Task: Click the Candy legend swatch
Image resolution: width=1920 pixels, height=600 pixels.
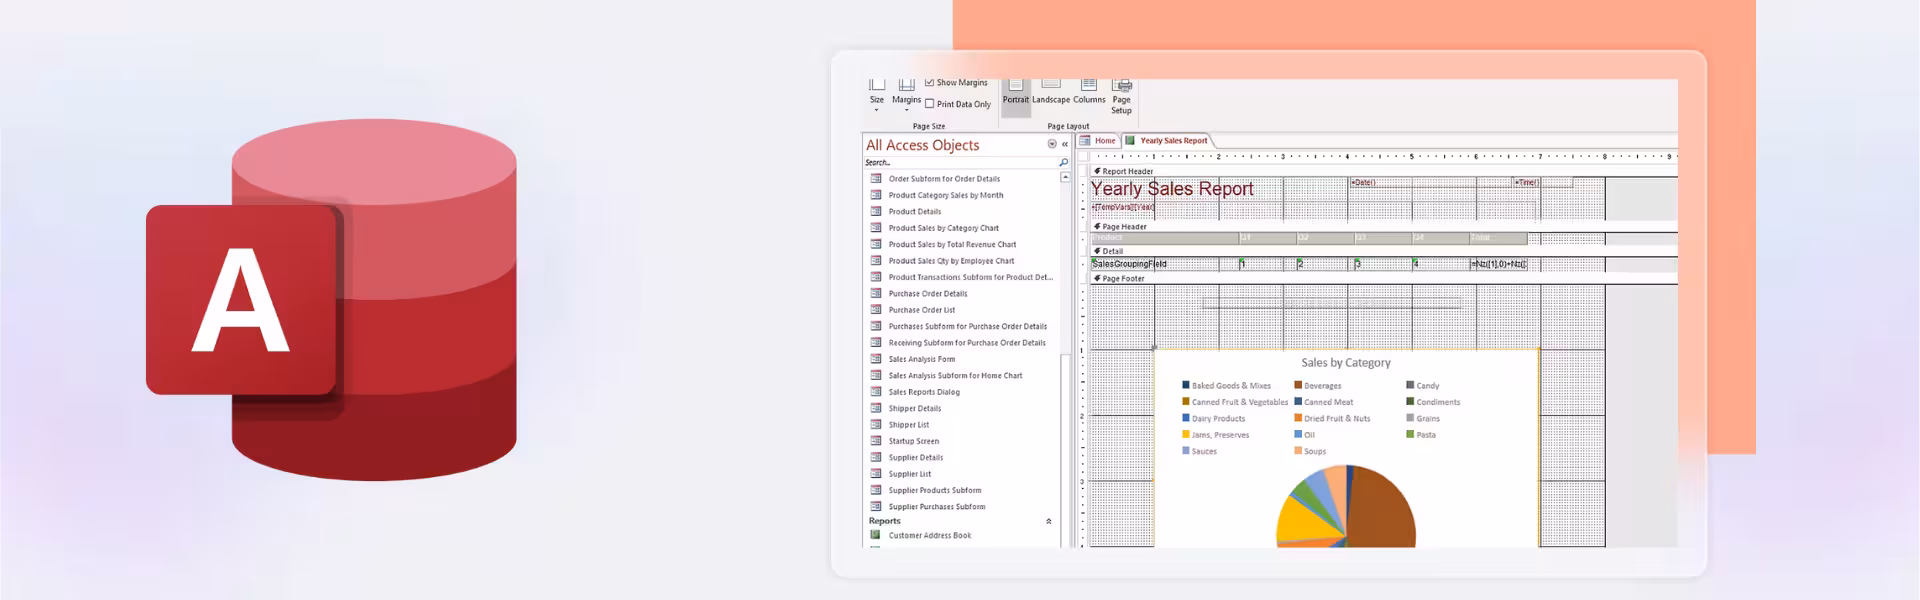Action: point(1410,385)
